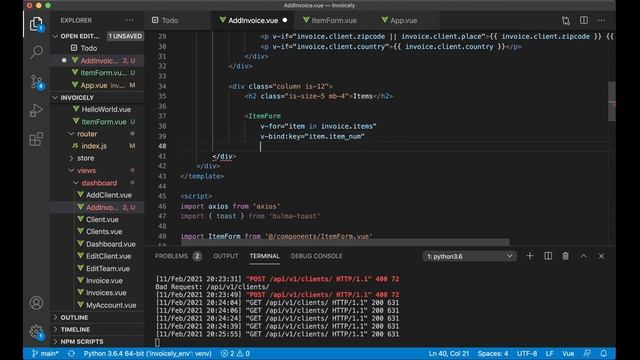Expand the Timeline section
The image size is (640, 360).
(75, 329)
